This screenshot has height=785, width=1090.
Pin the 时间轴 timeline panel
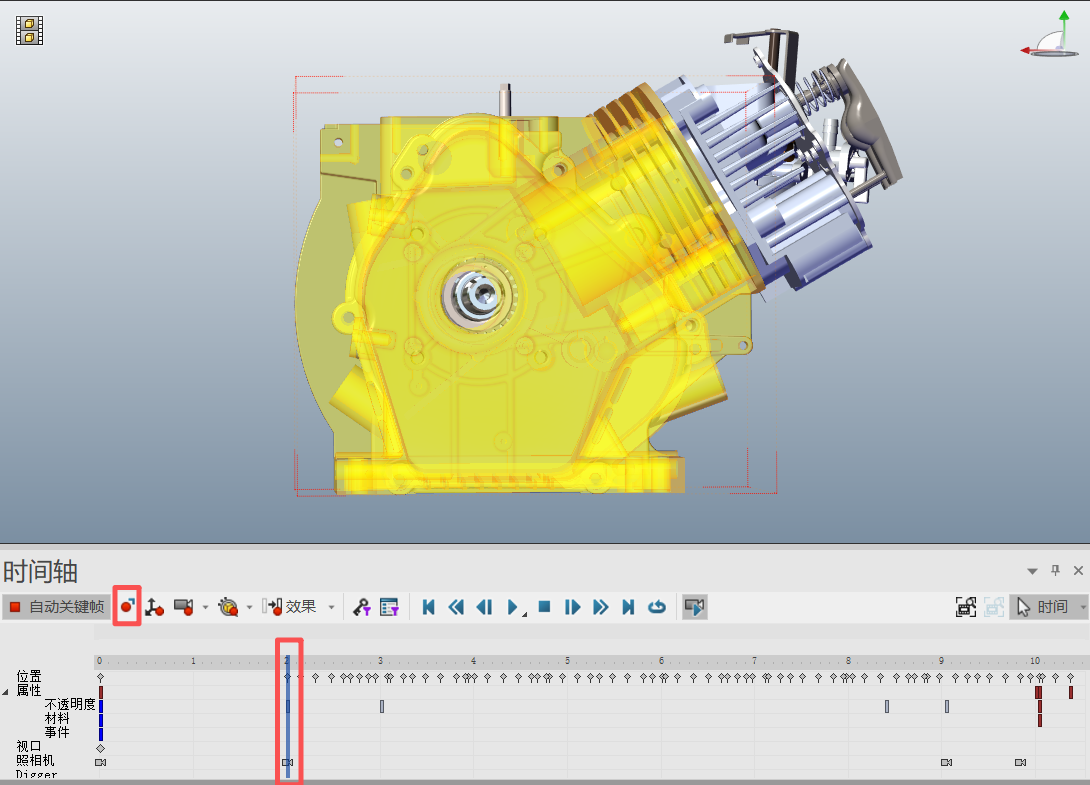[x=1055, y=570]
